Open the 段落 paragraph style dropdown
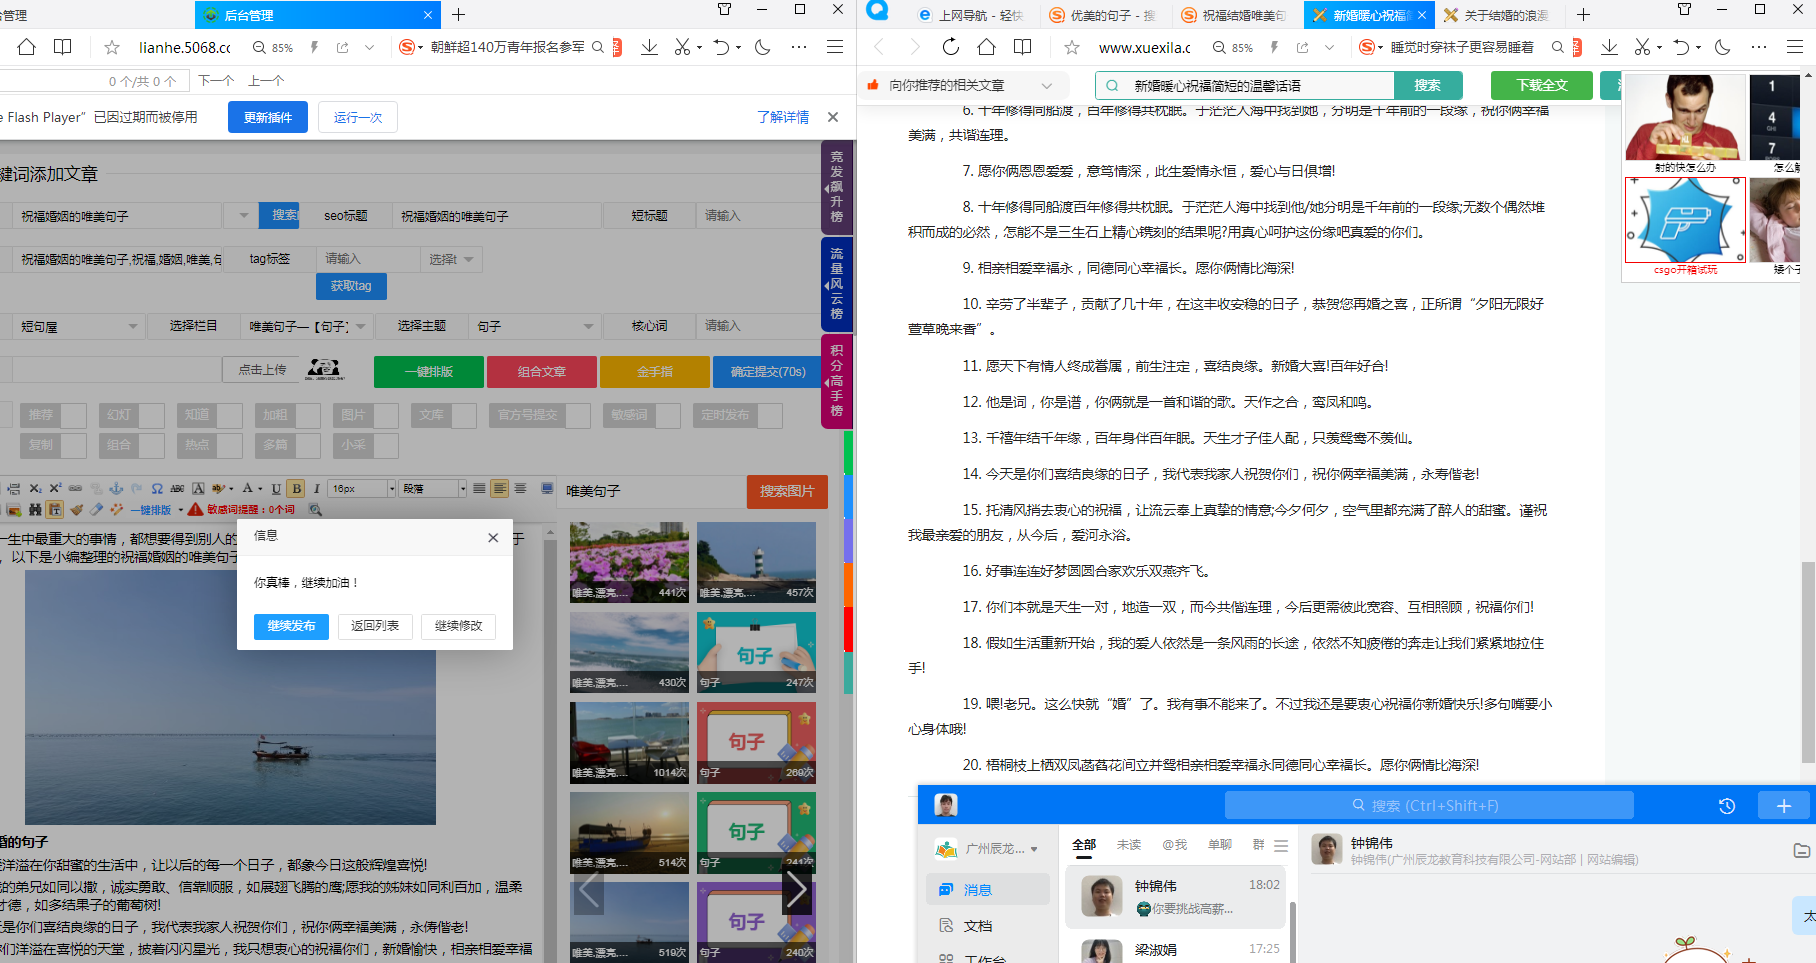 point(432,489)
